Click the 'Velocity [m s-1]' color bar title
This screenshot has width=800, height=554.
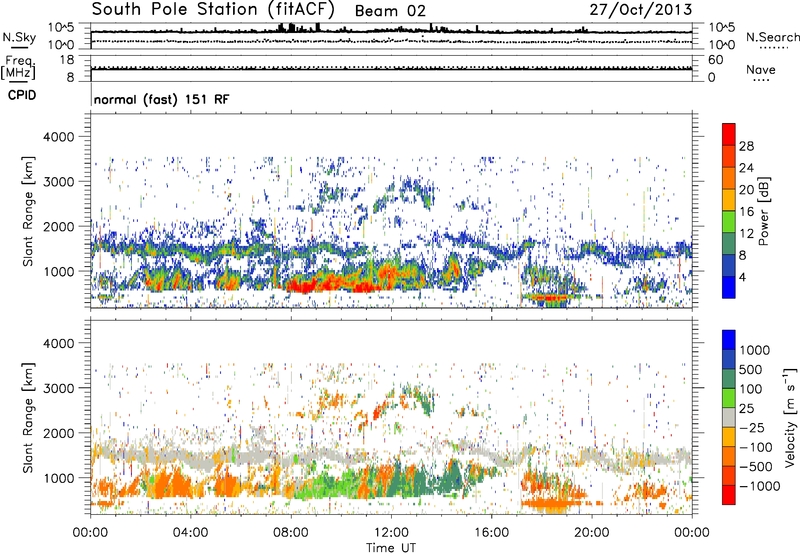[790, 417]
